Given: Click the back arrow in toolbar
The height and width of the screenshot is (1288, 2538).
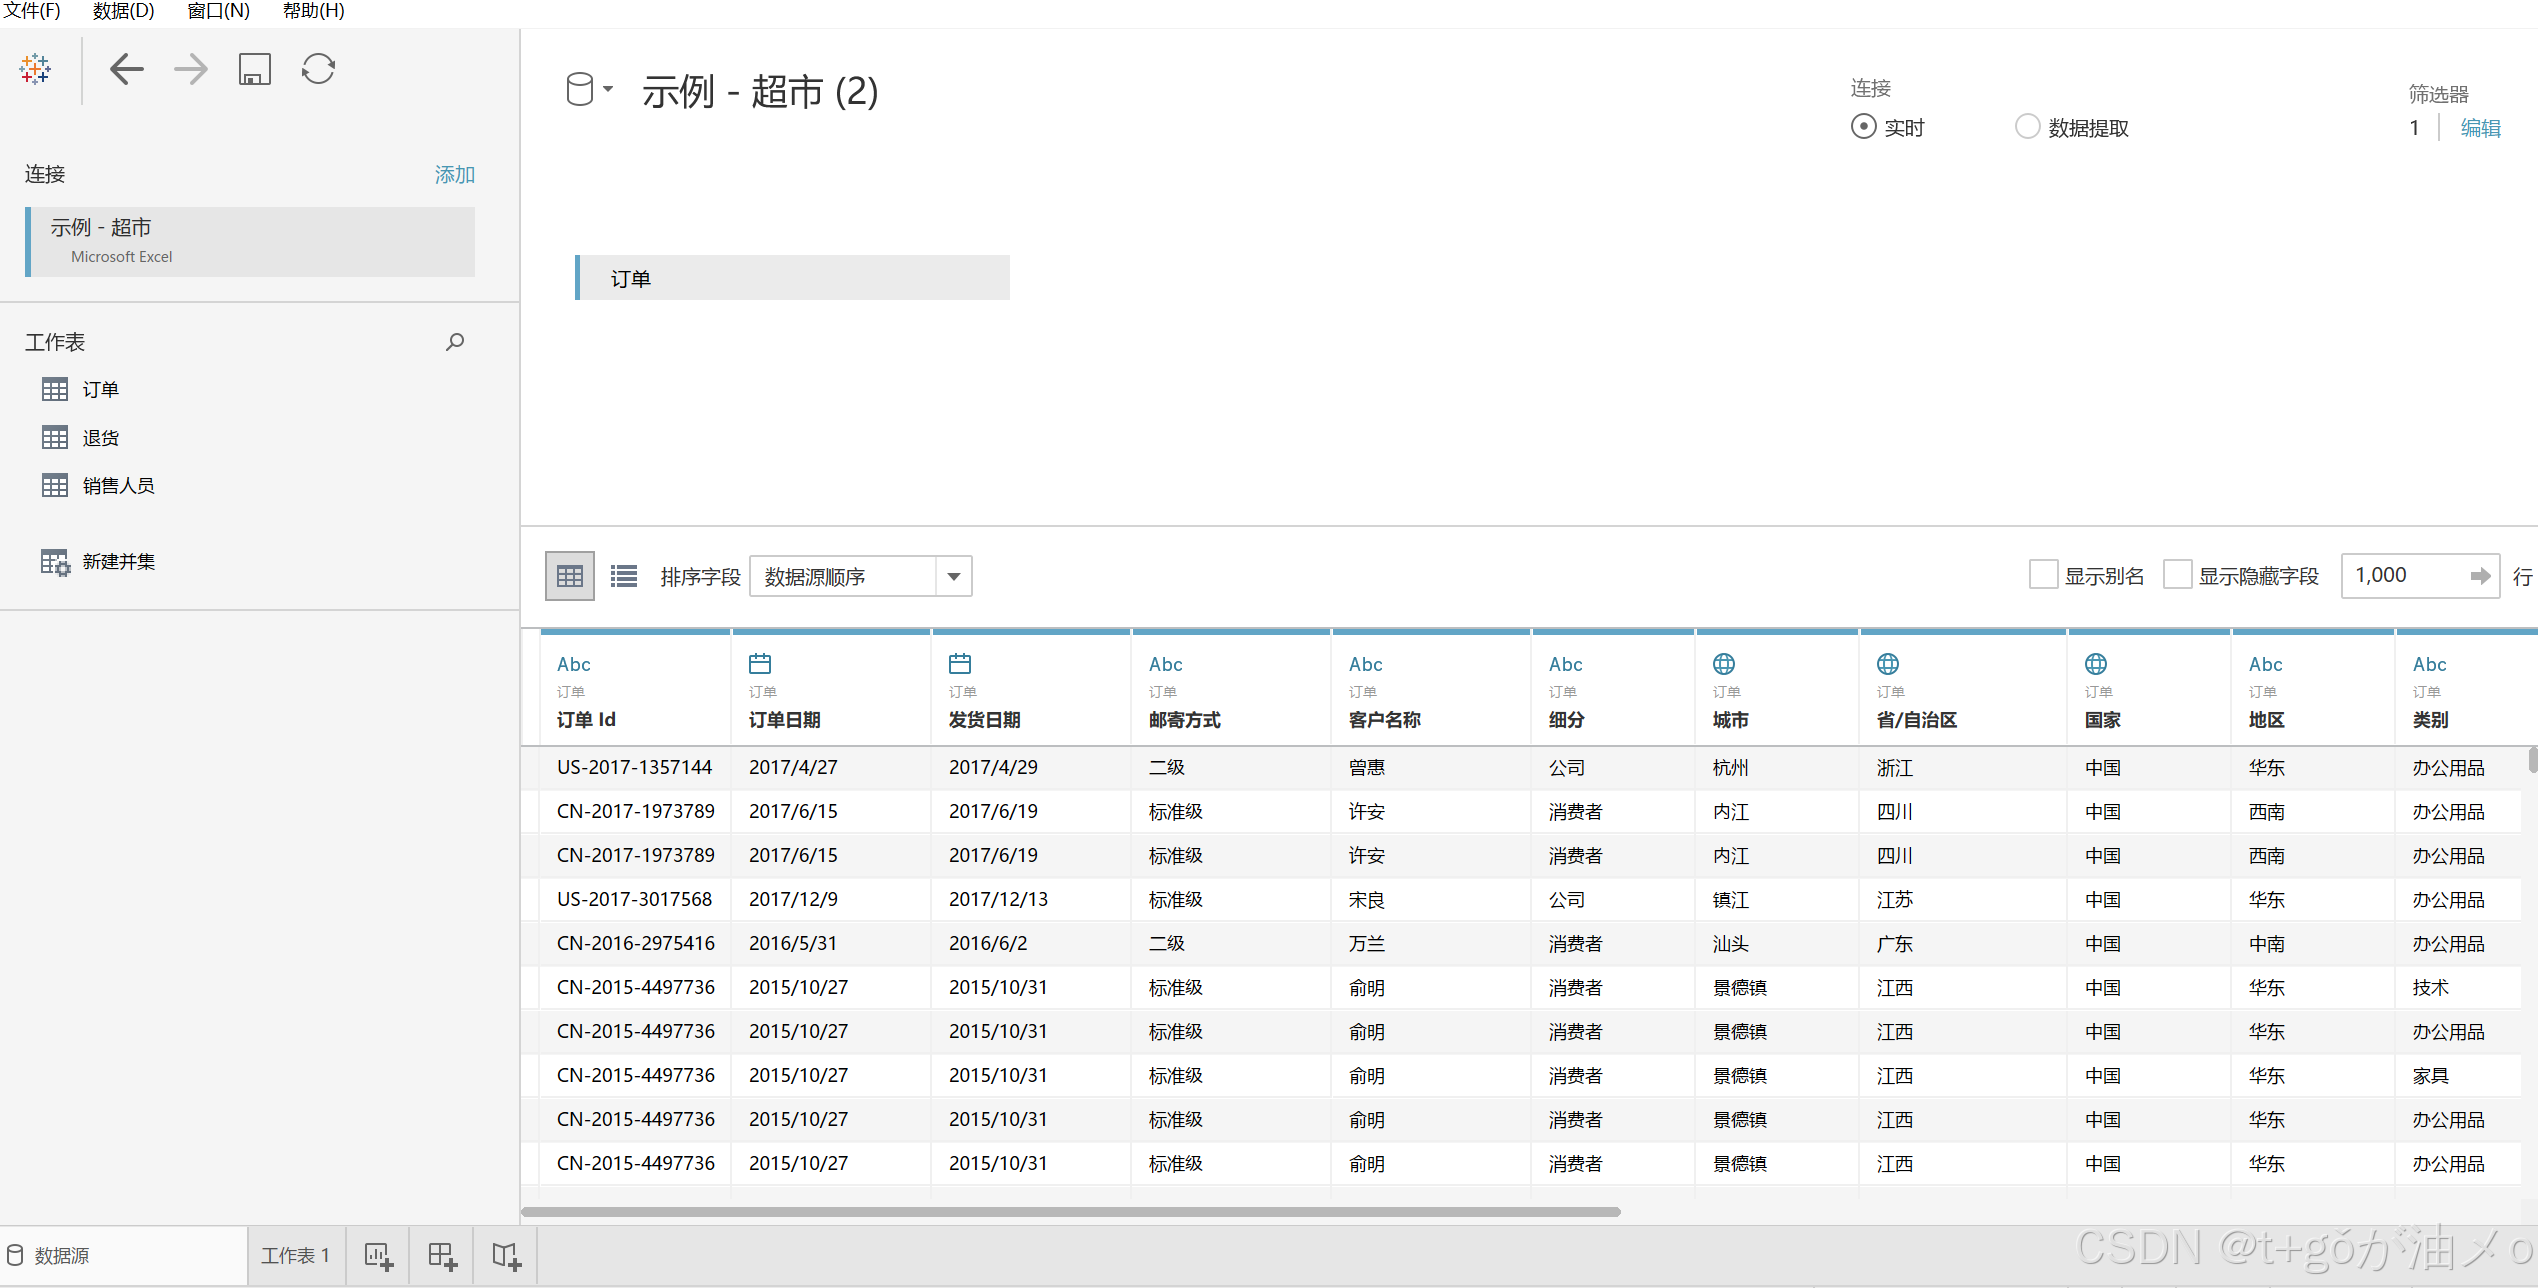Looking at the screenshot, I should tap(127, 69).
